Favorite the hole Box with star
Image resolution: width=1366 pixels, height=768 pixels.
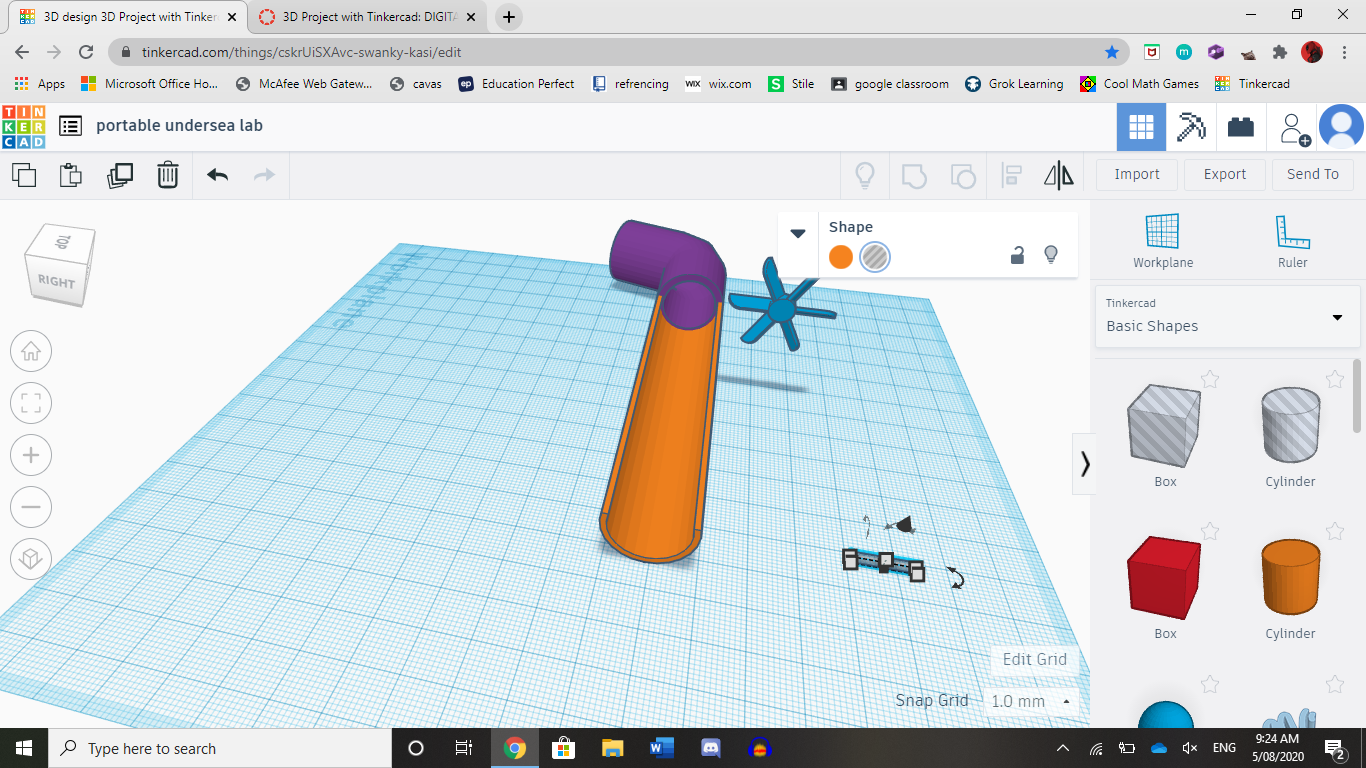pos(1210,379)
